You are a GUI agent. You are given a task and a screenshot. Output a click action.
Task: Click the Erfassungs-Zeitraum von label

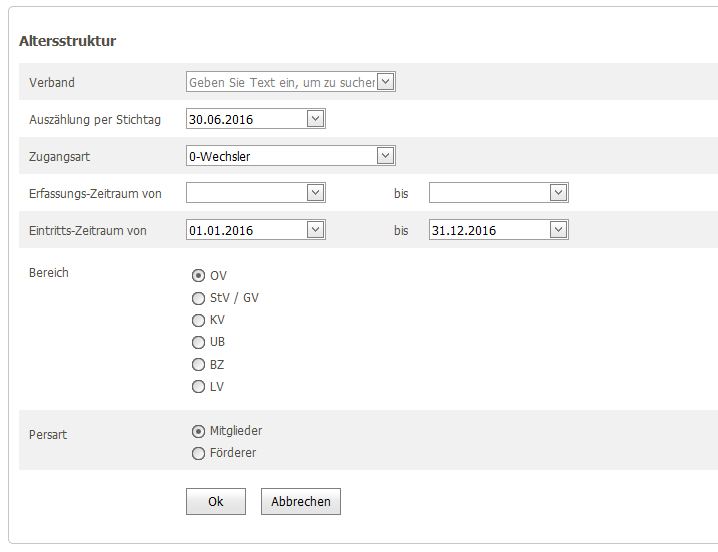(x=95, y=194)
